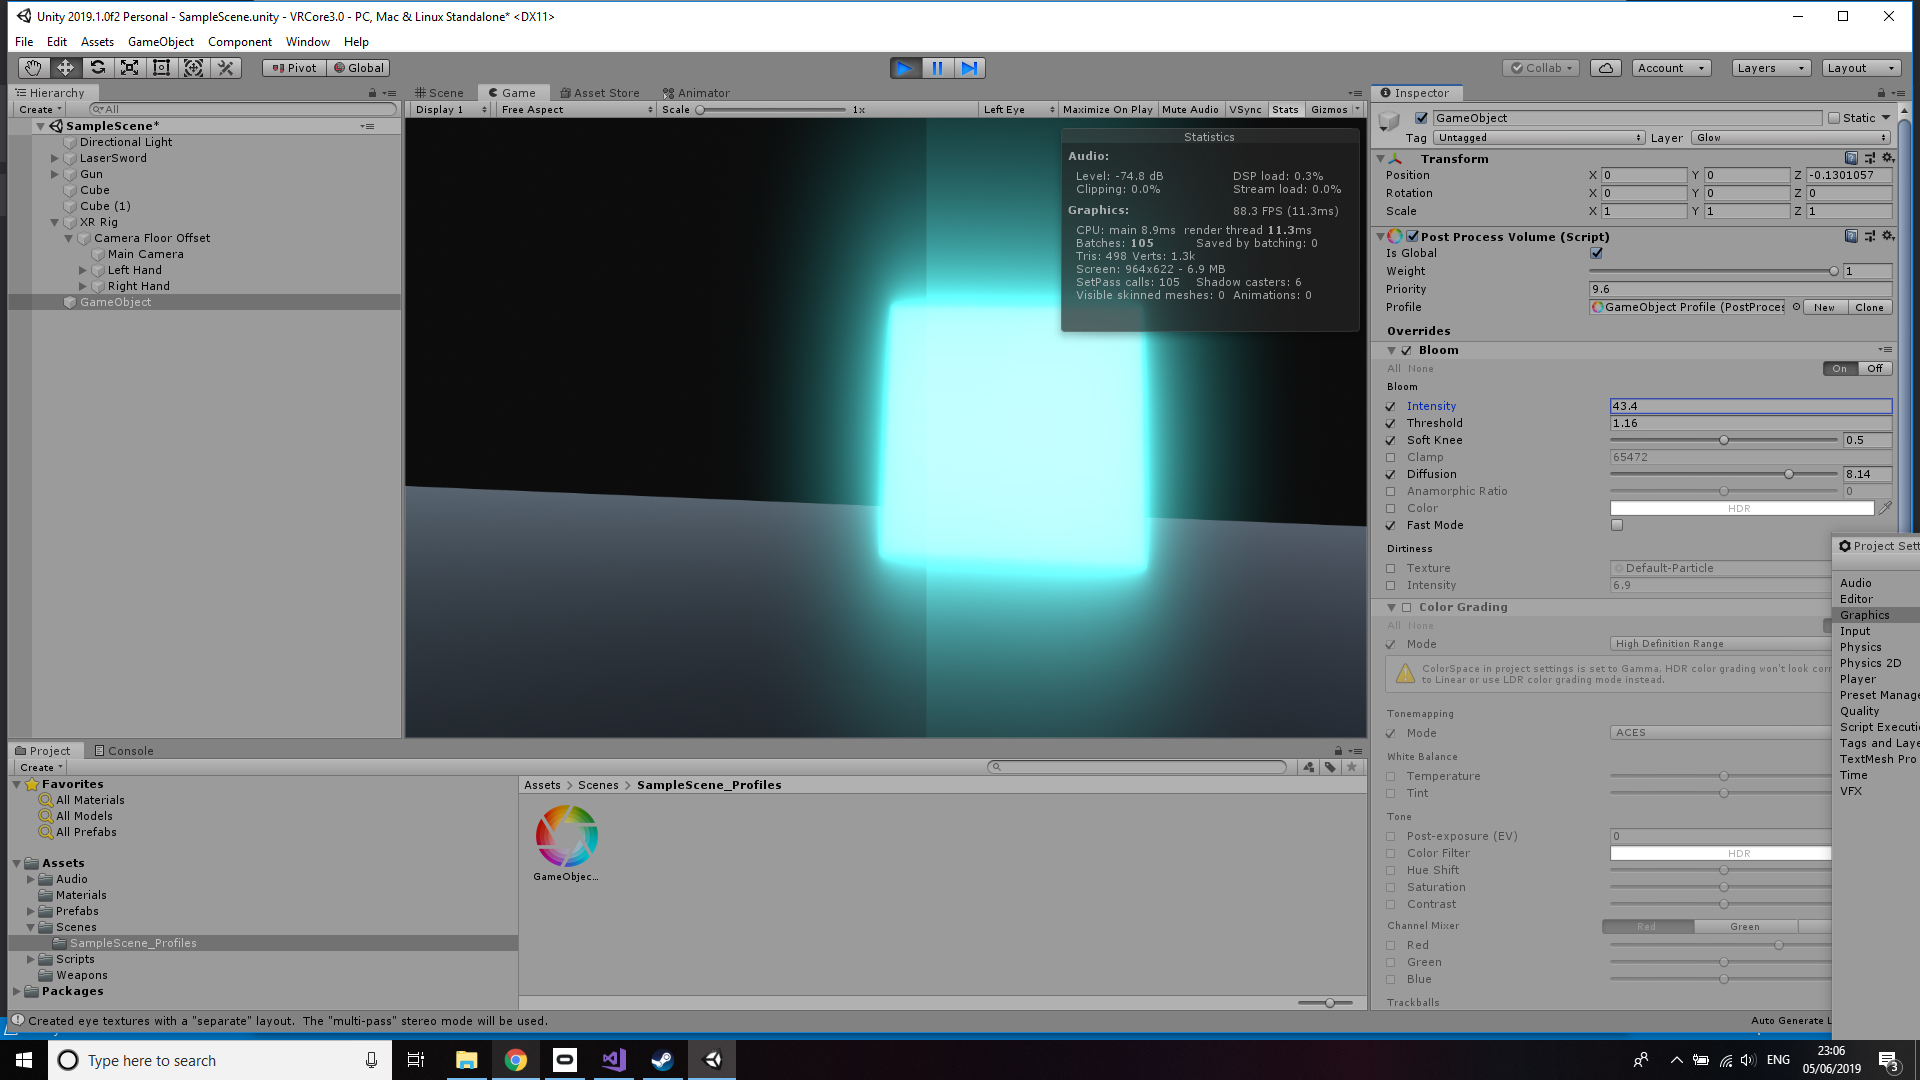1920x1080 pixels.
Task: Open the Free Aspect dropdown
Action: 576,110
